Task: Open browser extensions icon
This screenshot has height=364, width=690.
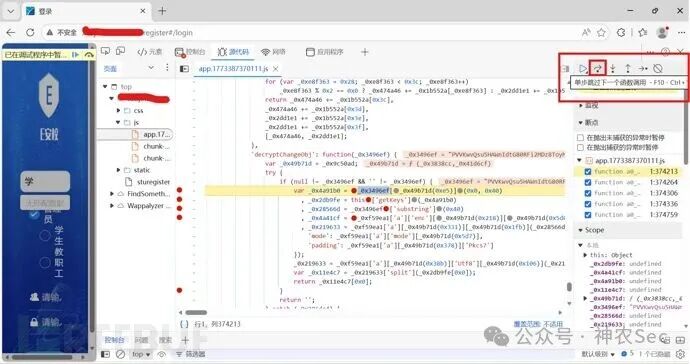Action: tap(621, 32)
